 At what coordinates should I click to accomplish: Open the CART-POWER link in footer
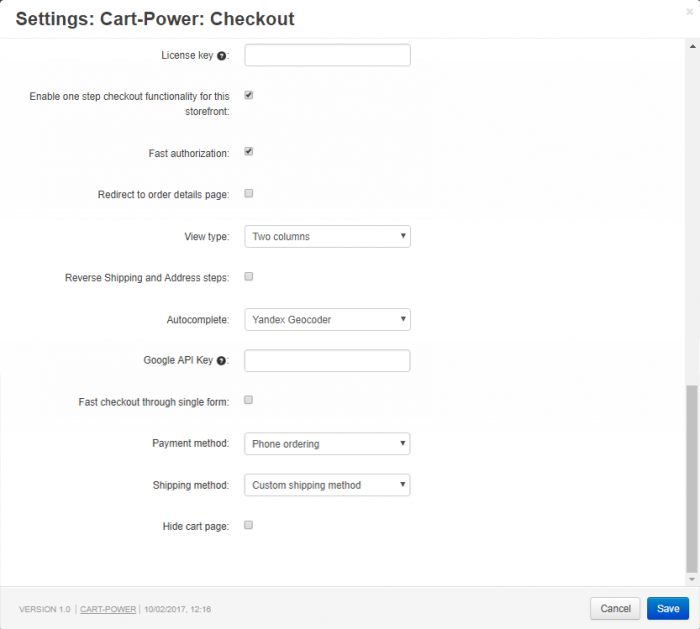click(x=108, y=609)
